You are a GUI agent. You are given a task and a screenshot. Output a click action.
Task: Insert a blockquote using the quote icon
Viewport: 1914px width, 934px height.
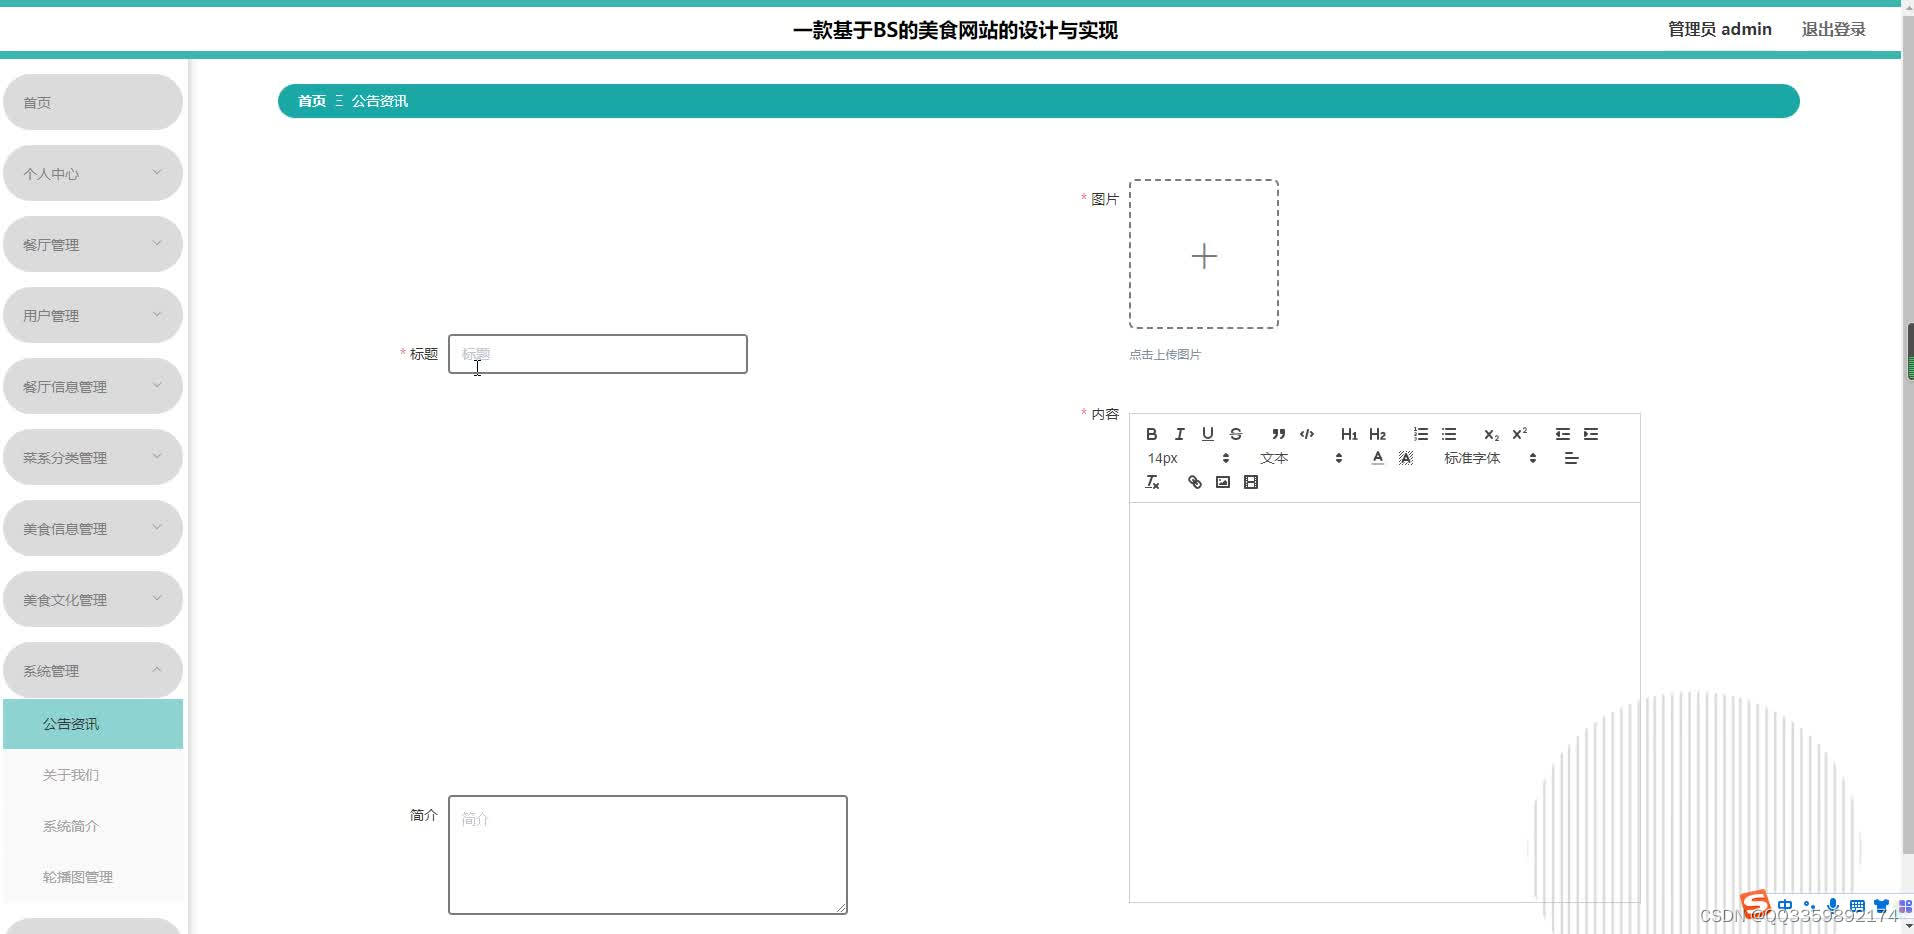pyautogui.click(x=1278, y=434)
